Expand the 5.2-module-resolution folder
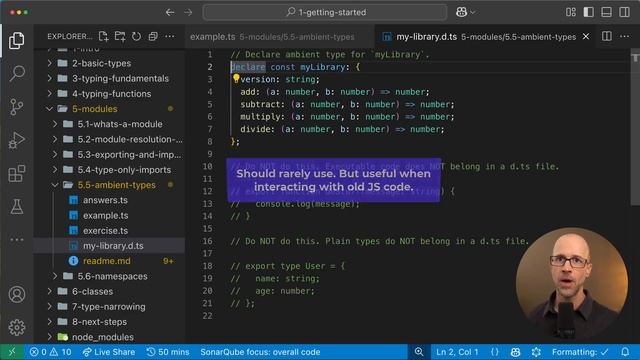640x360 pixels. coord(109,139)
